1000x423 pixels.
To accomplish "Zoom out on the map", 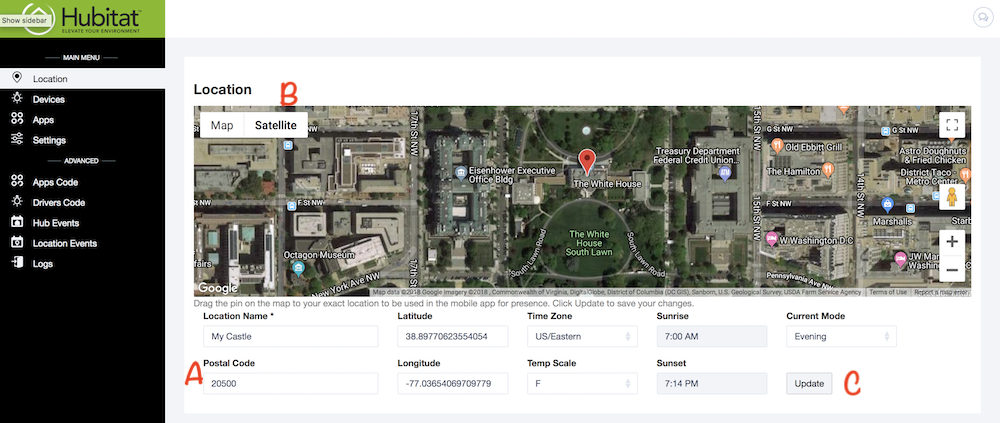I will (952, 270).
